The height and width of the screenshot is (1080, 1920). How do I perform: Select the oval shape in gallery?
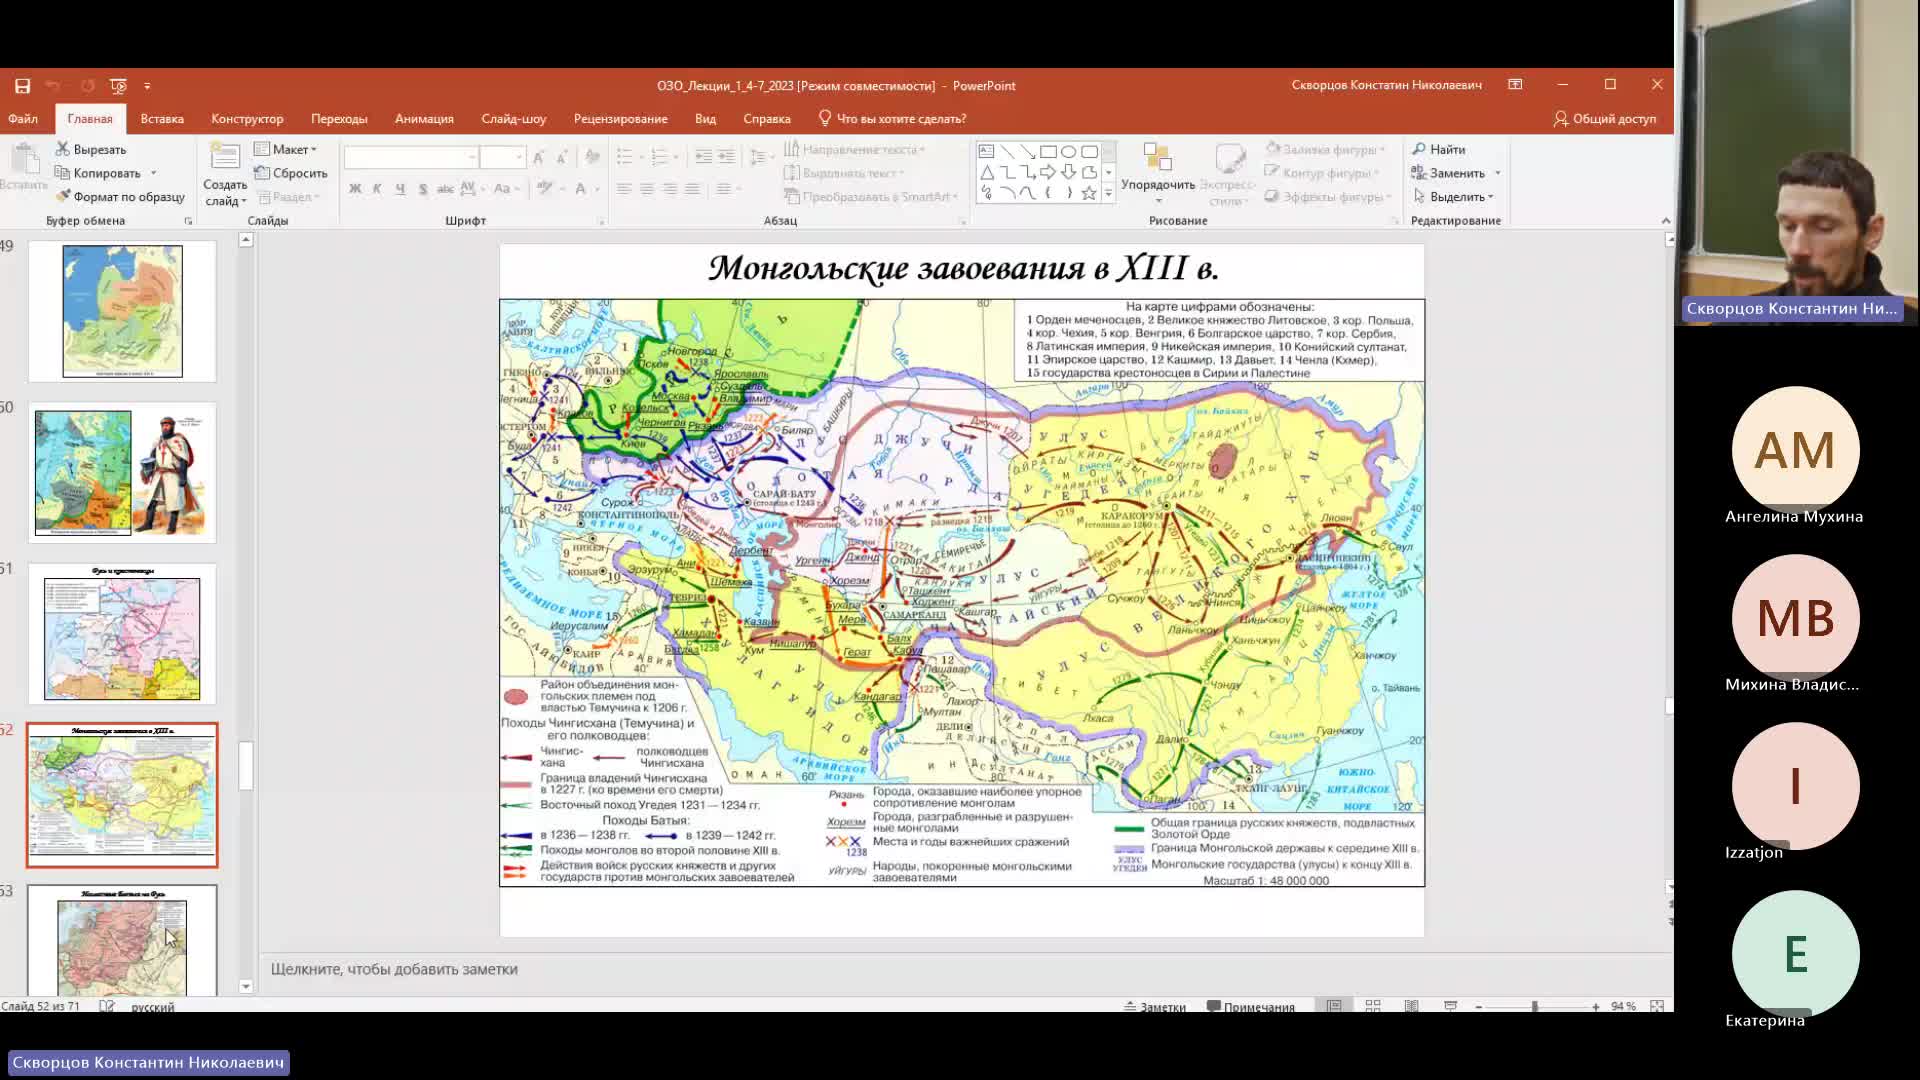click(1069, 152)
